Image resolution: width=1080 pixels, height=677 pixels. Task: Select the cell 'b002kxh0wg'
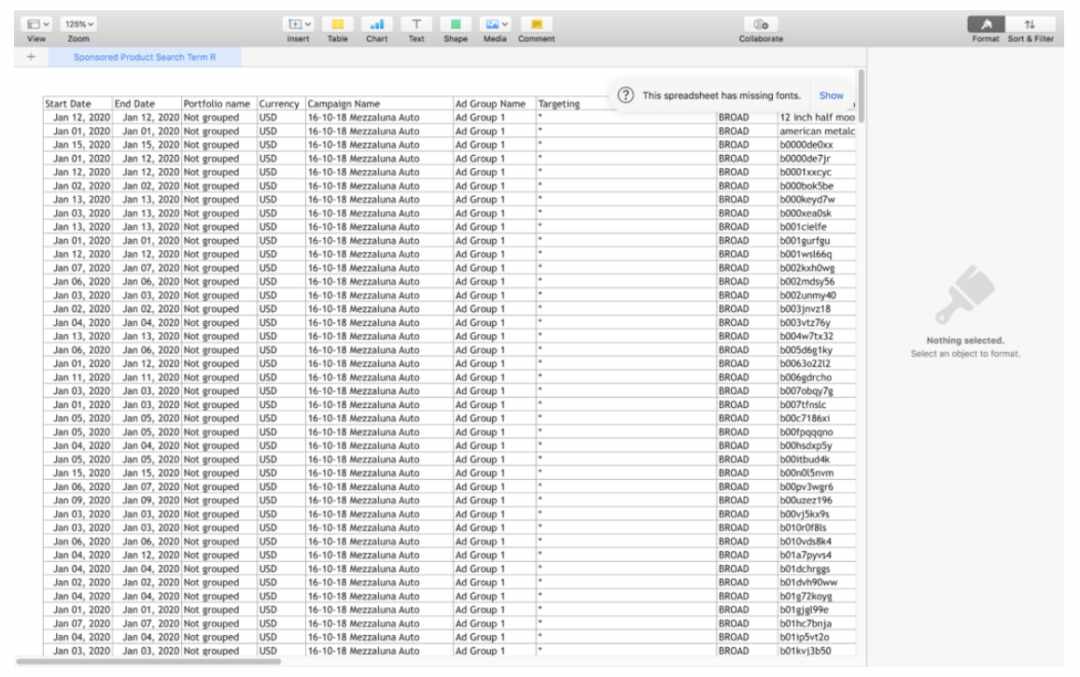[x=817, y=268]
